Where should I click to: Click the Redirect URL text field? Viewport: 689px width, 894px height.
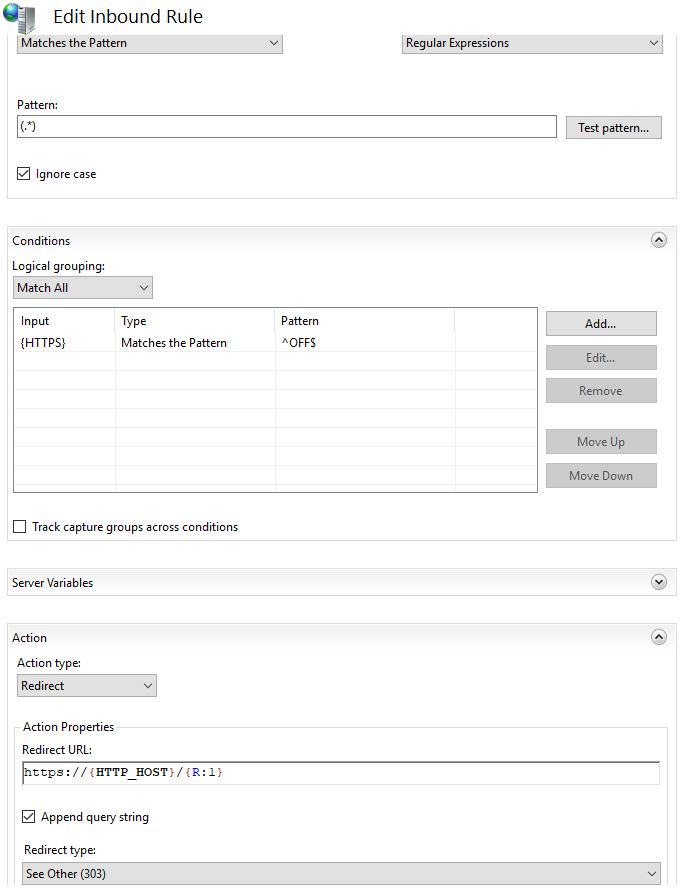341,773
